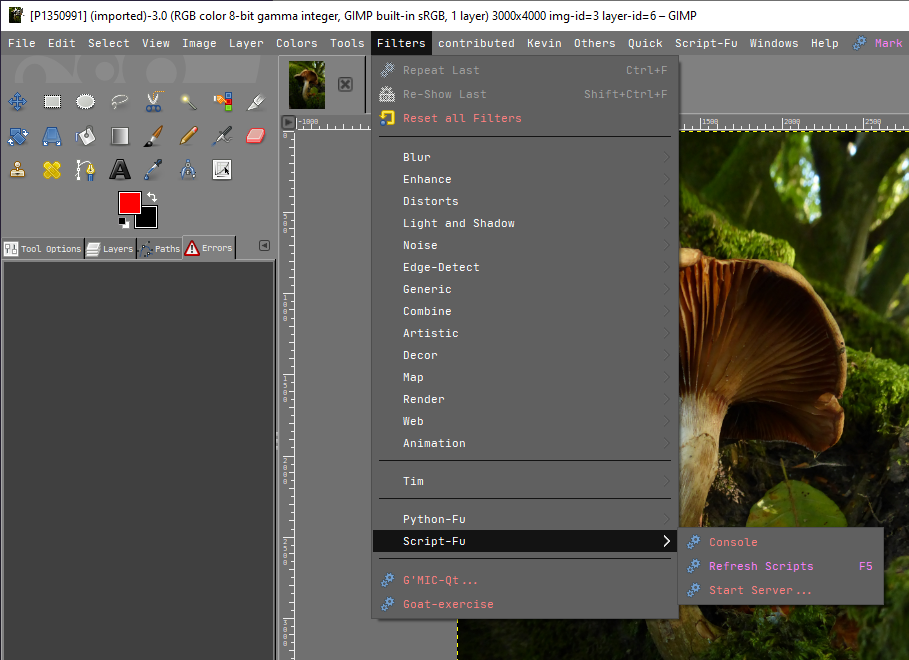The width and height of the screenshot is (909, 660).
Task: Open the black background color swatch
Action: click(x=148, y=219)
